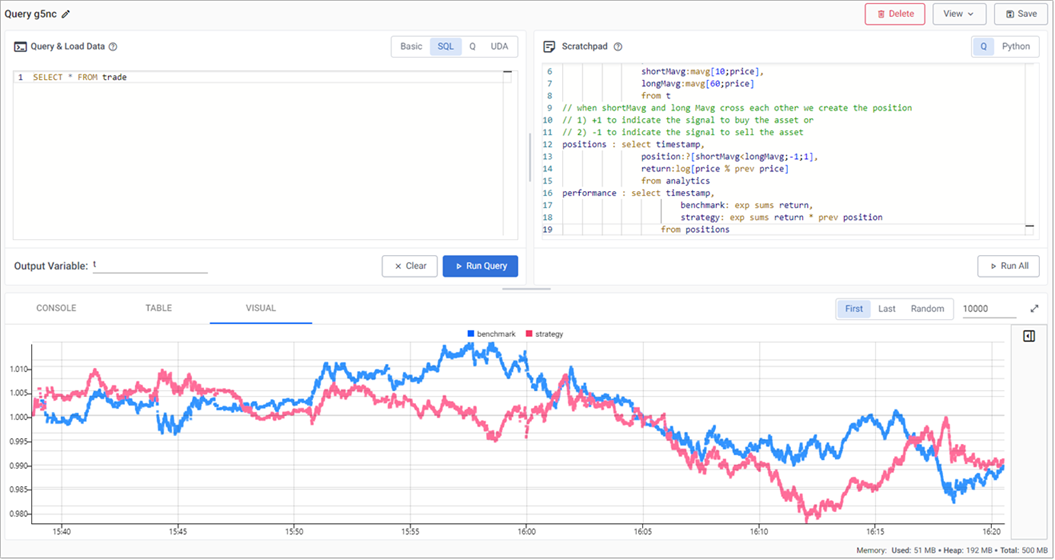Select the Random rows sampling option
The image size is (1055, 560).
(927, 309)
